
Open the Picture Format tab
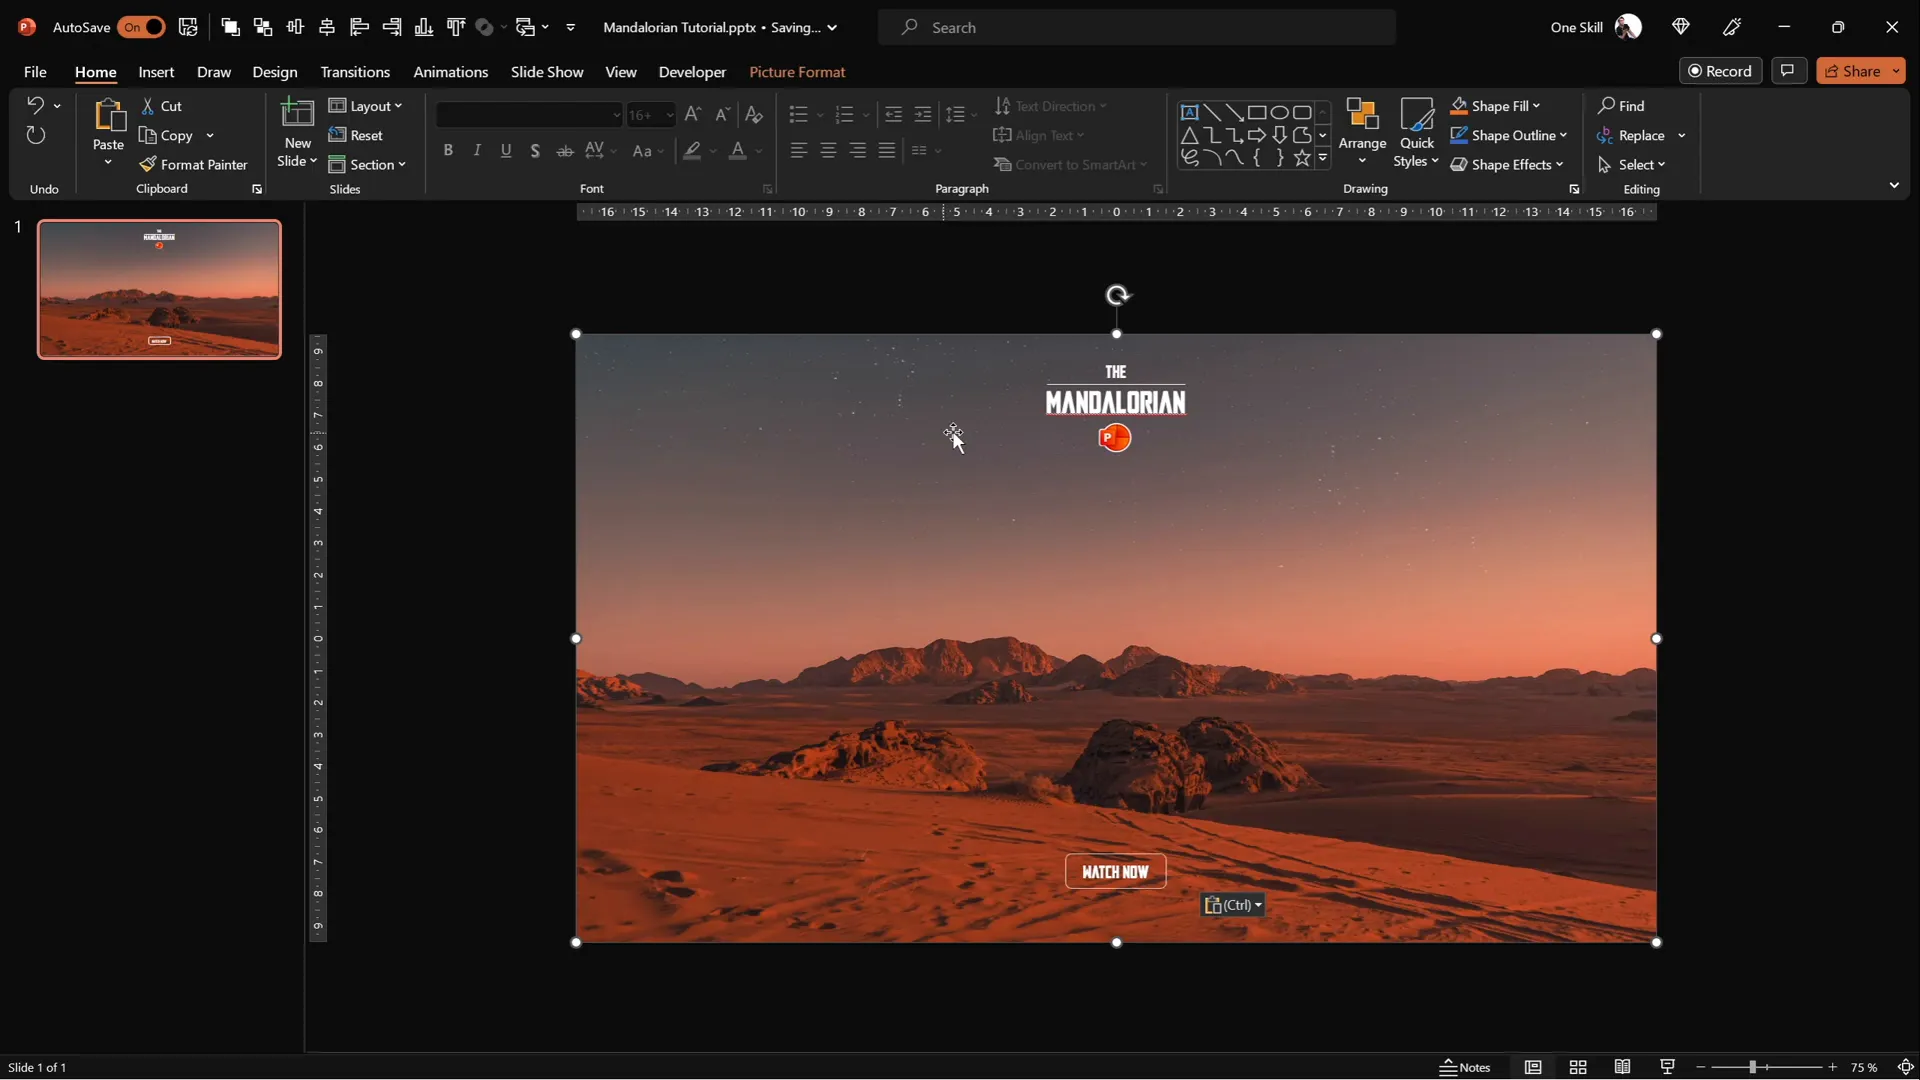797,72
